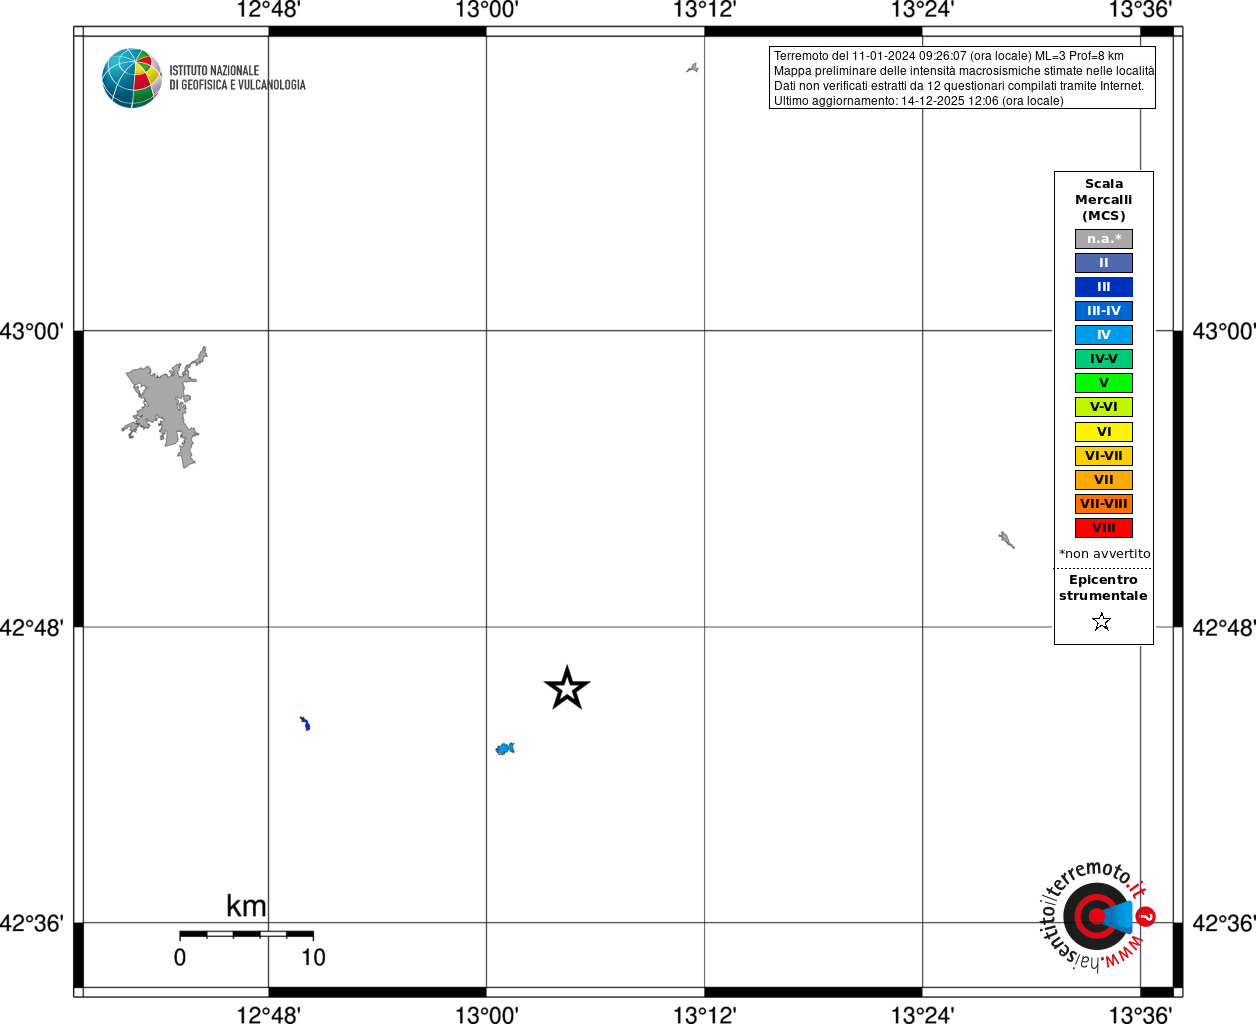The width and height of the screenshot is (1256, 1024).
Task: Click the star symbol in the legend
Action: [x=1102, y=622]
